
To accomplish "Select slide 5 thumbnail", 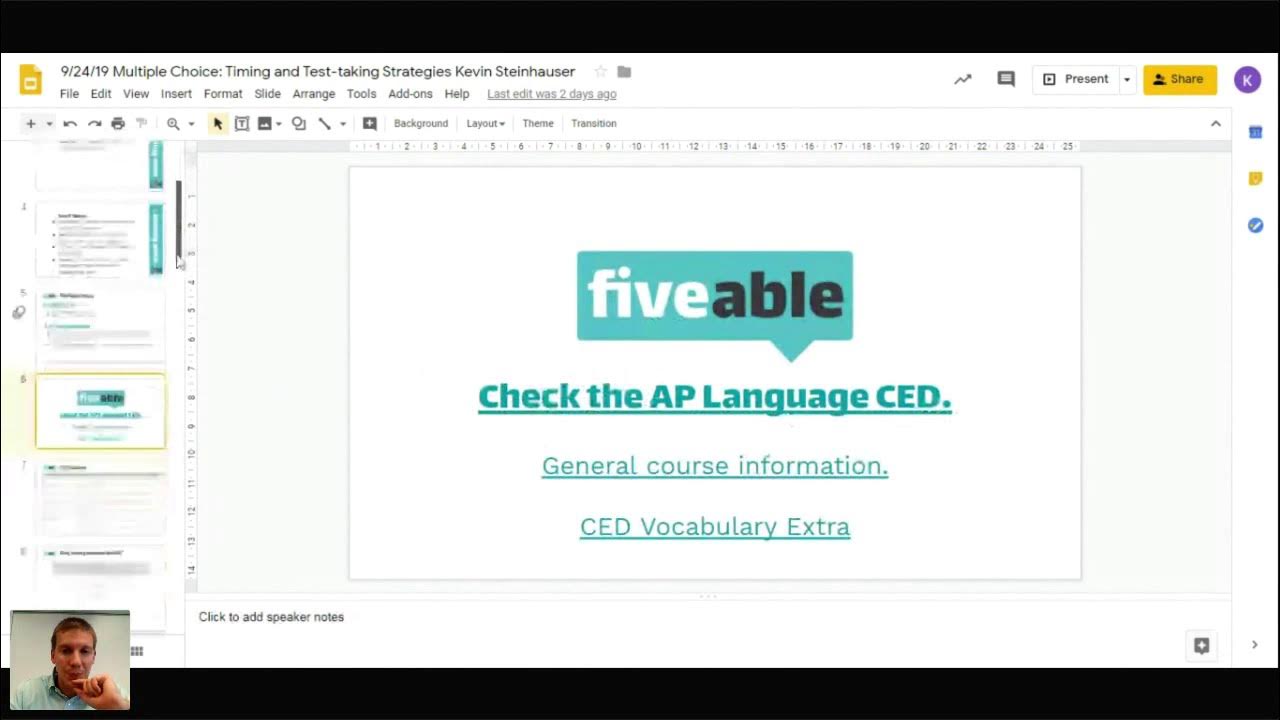I will [x=100, y=326].
